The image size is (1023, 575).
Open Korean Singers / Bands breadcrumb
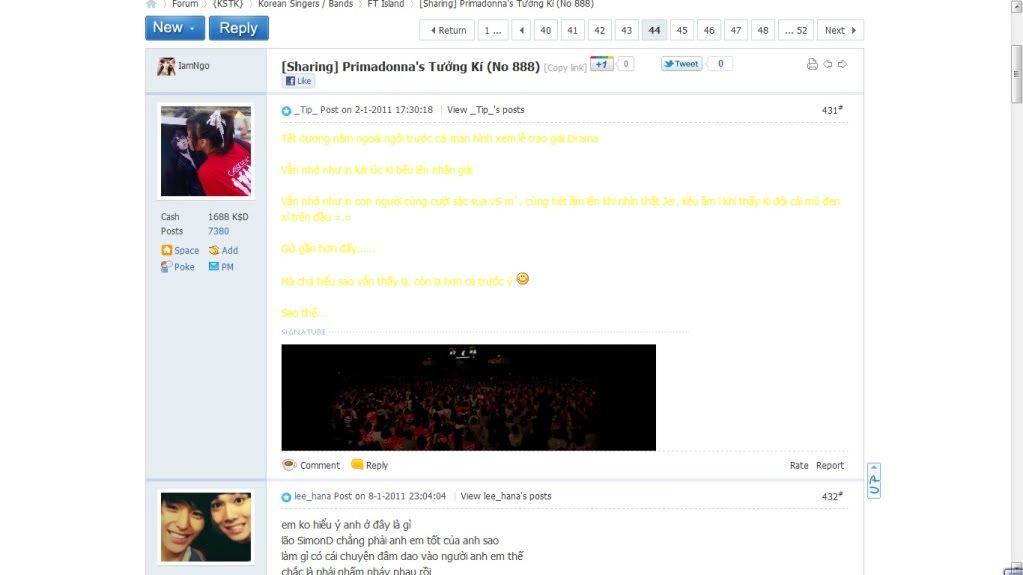point(305,4)
